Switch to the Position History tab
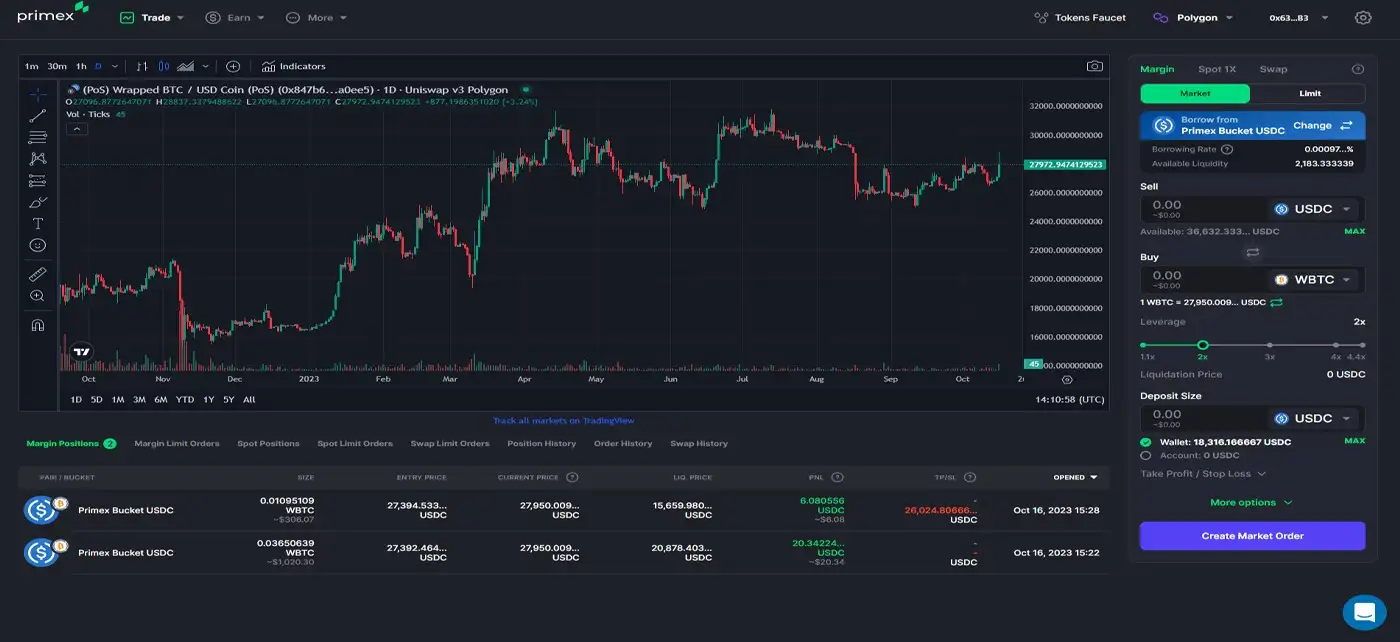1400x642 pixels. click(541, 443)
